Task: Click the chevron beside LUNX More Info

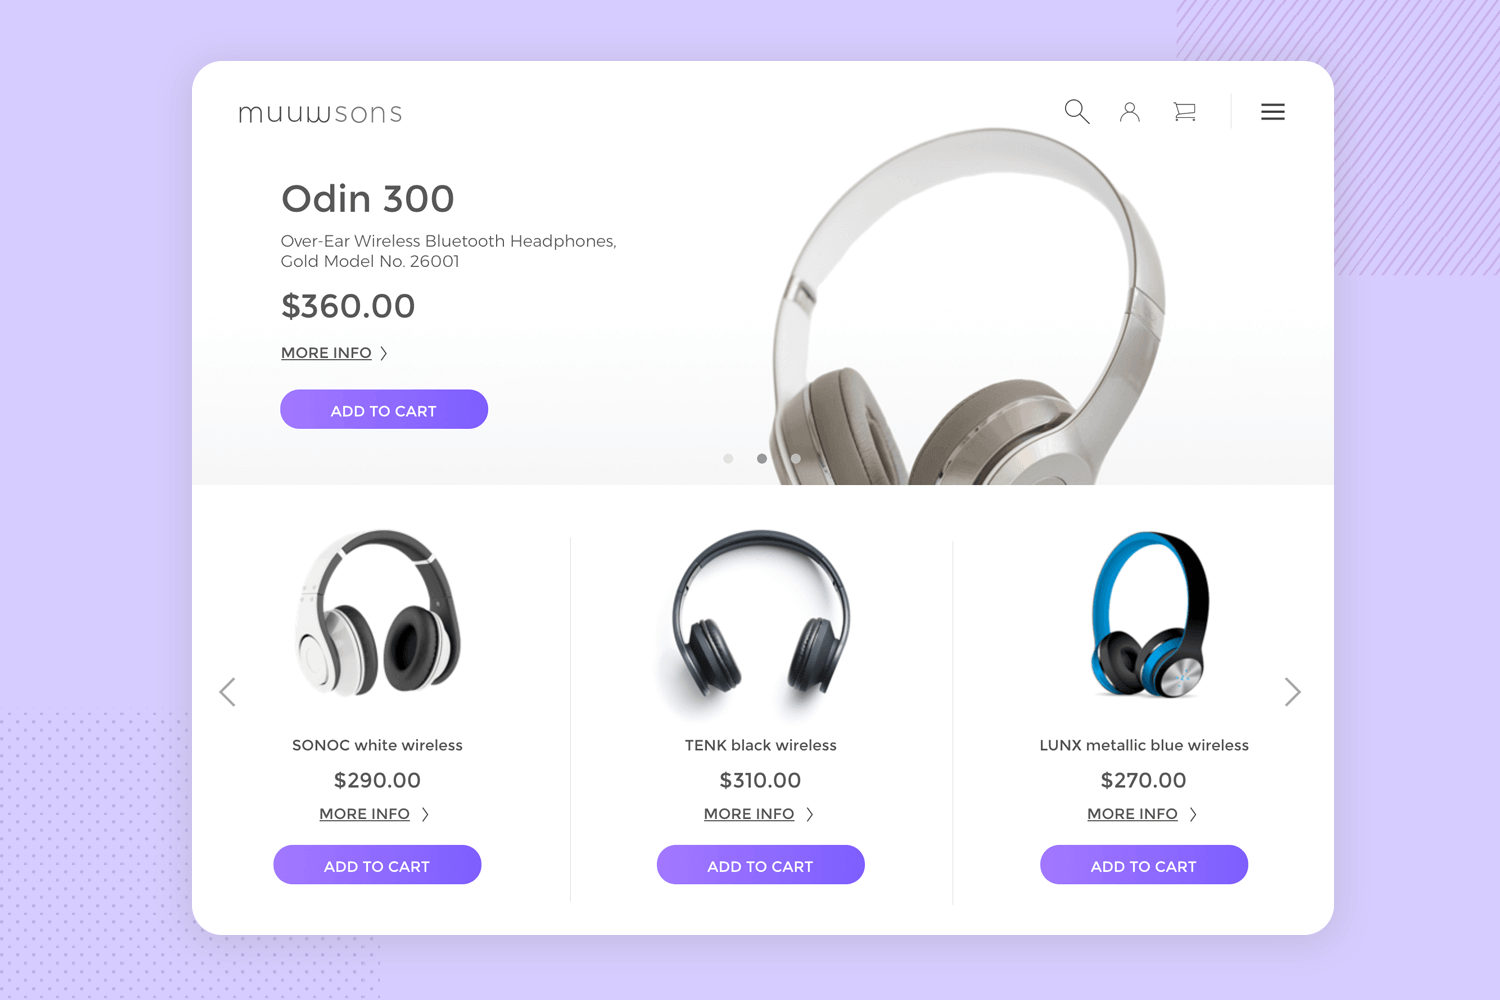Action: pos(1193,814)
